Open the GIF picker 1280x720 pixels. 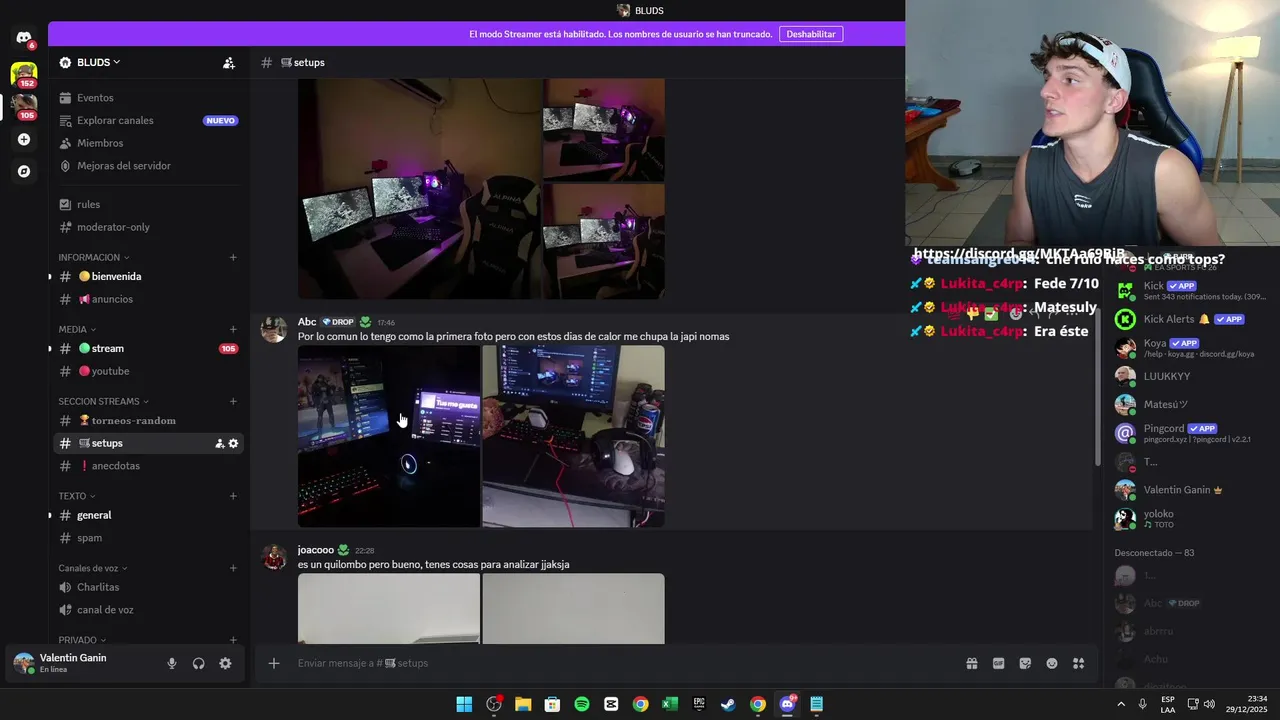pyautogui.click(x=998, y=663)
